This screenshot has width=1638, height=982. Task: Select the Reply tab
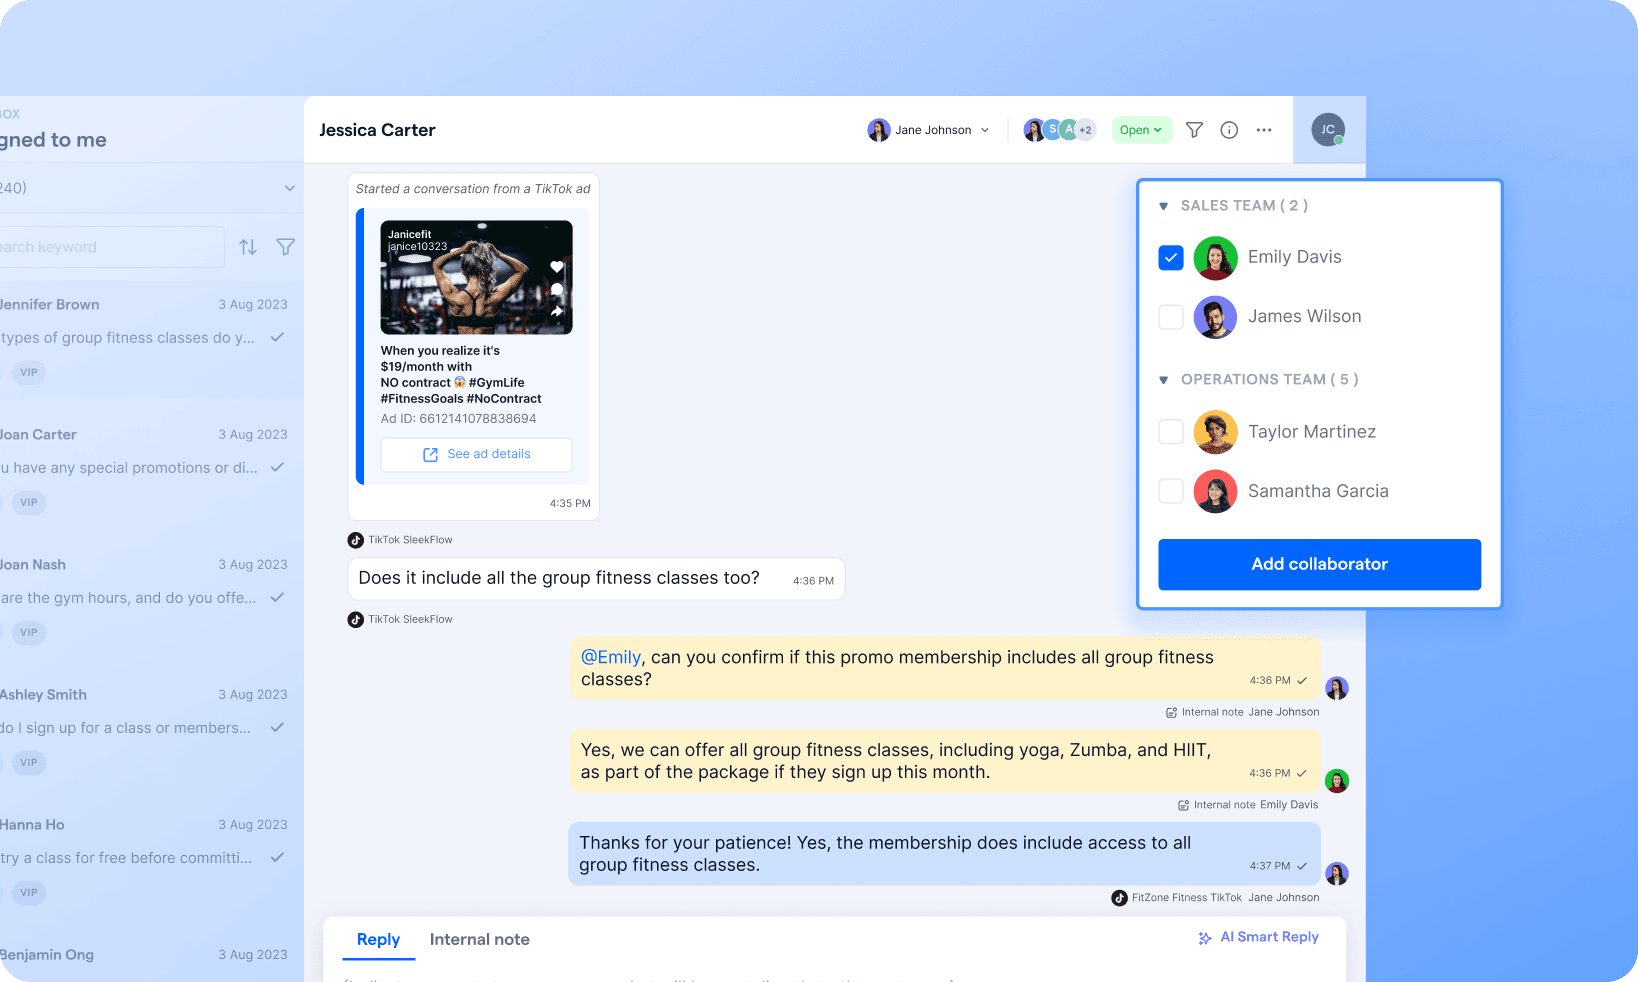pos(378,939)
